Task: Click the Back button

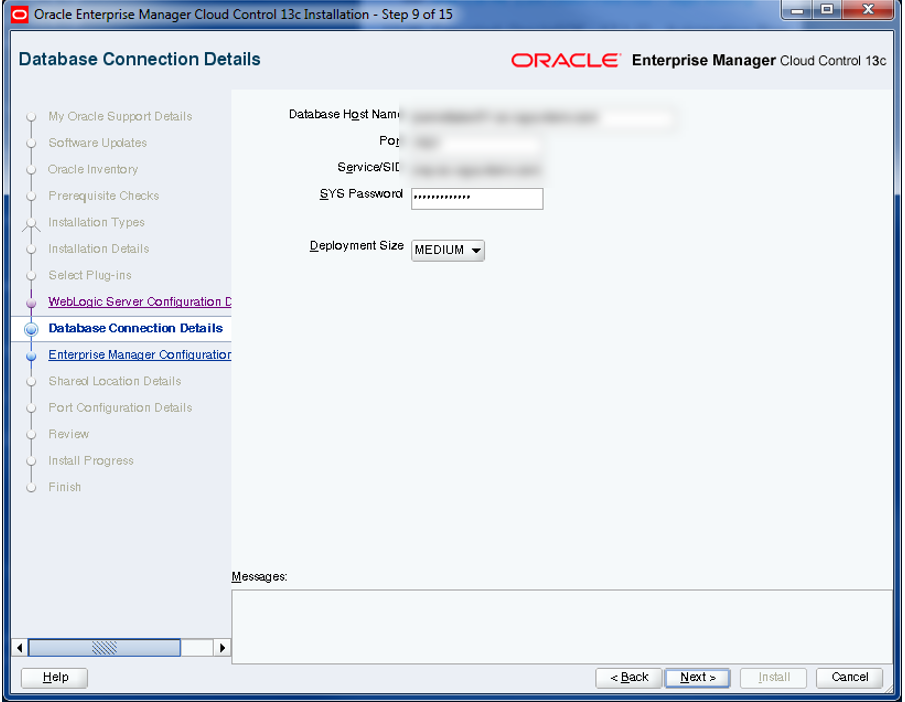Action: click(628, 677)
